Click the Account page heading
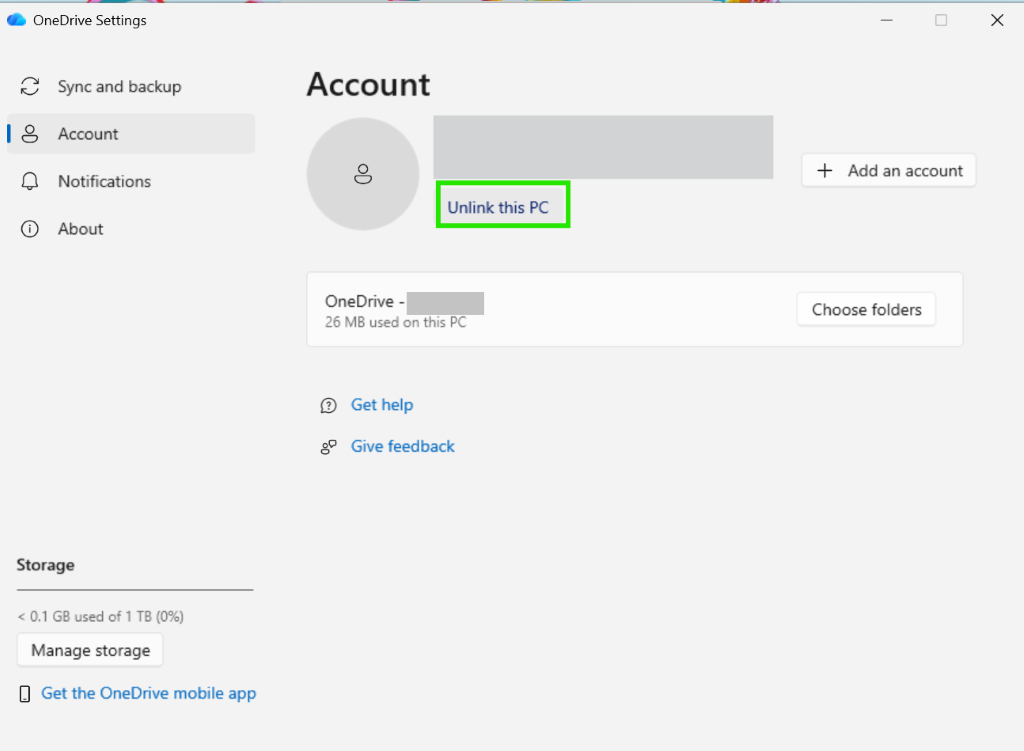The image size is (1024, 751). click(x=368, y=84)
